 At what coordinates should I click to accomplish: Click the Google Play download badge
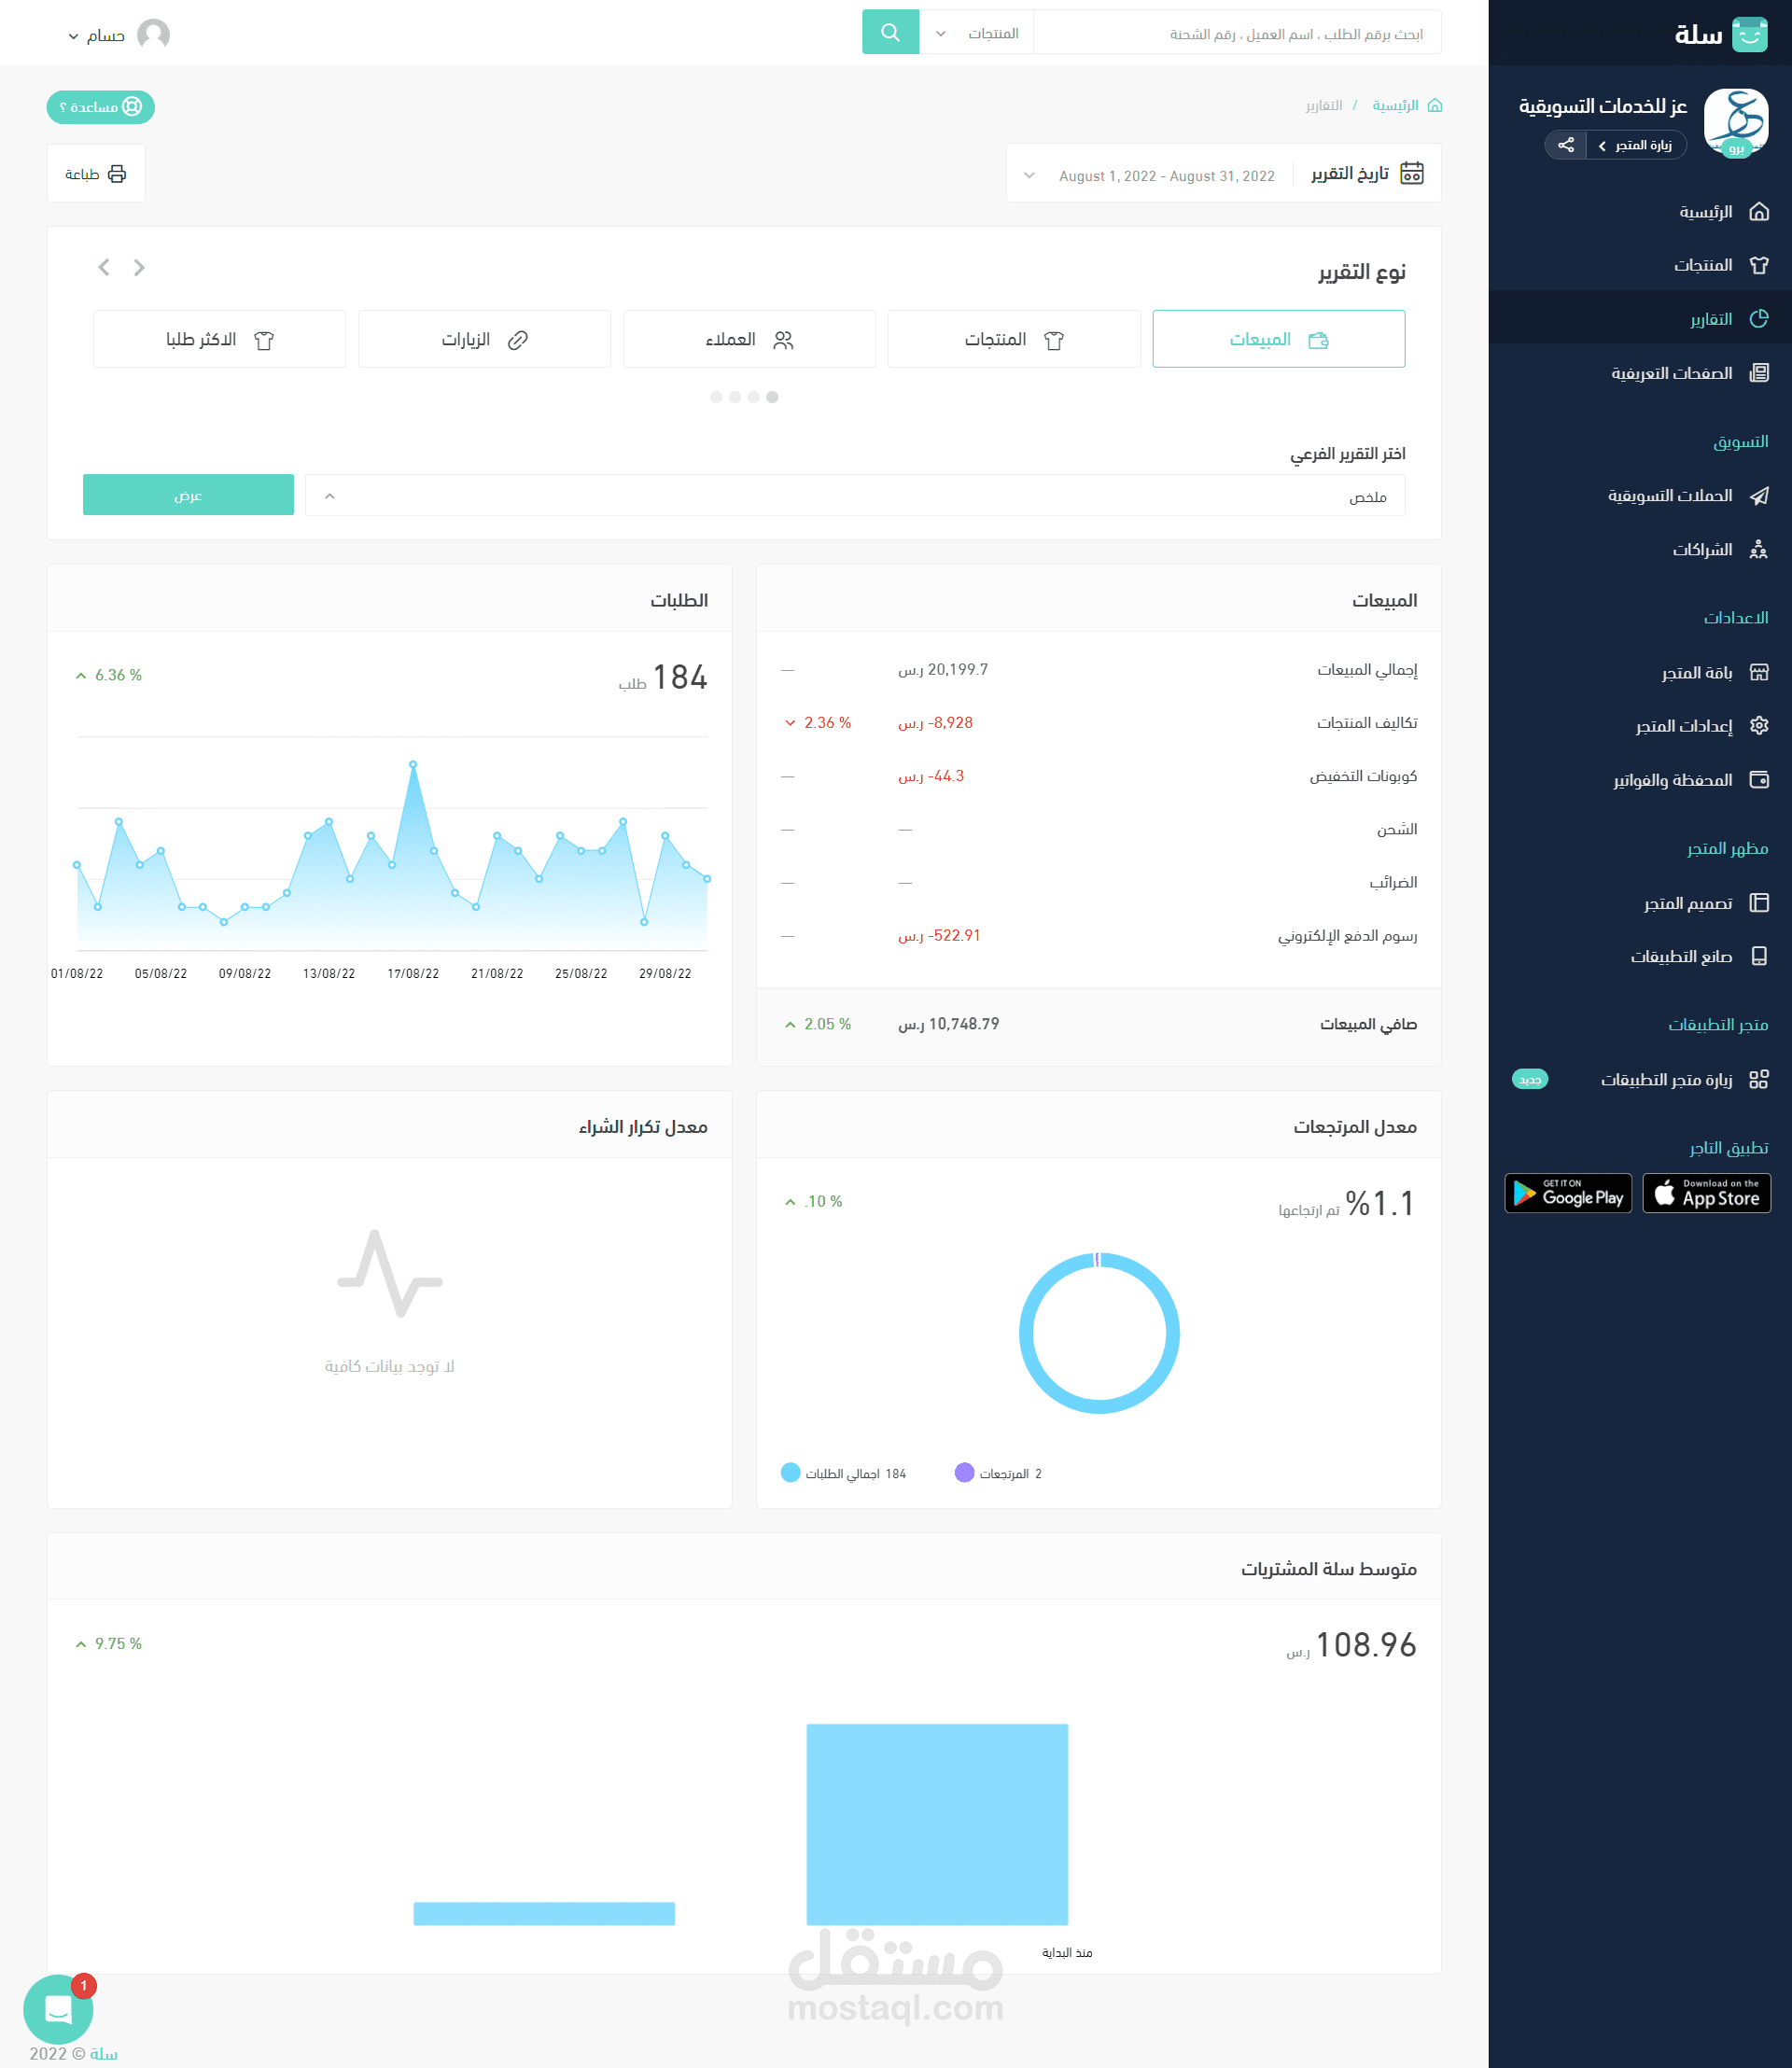tap(1568, 1193)
